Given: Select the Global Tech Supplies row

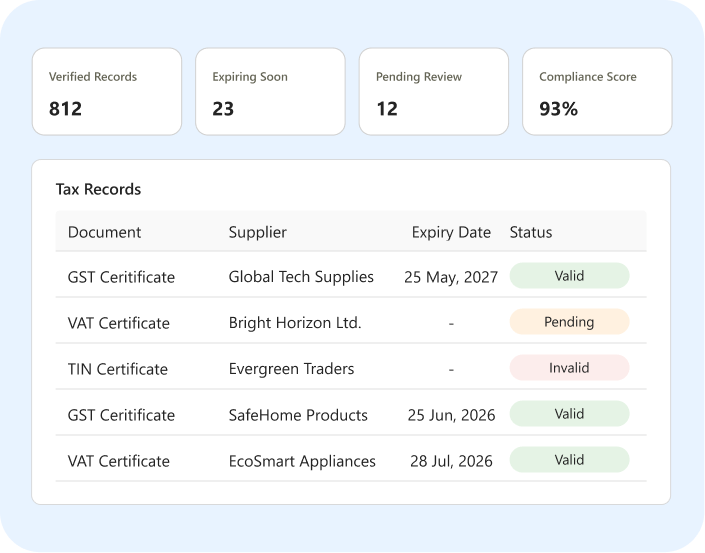Looking at the screenshot, I should click(351, 275).
